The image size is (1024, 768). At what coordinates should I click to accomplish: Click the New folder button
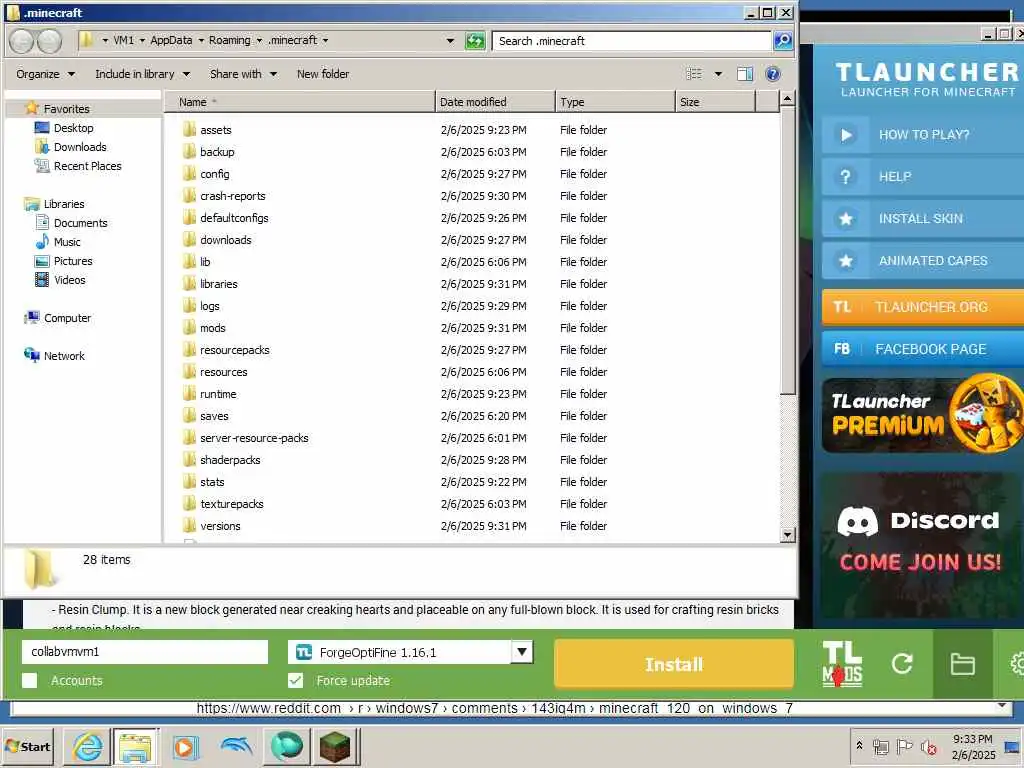click(323, 74)
